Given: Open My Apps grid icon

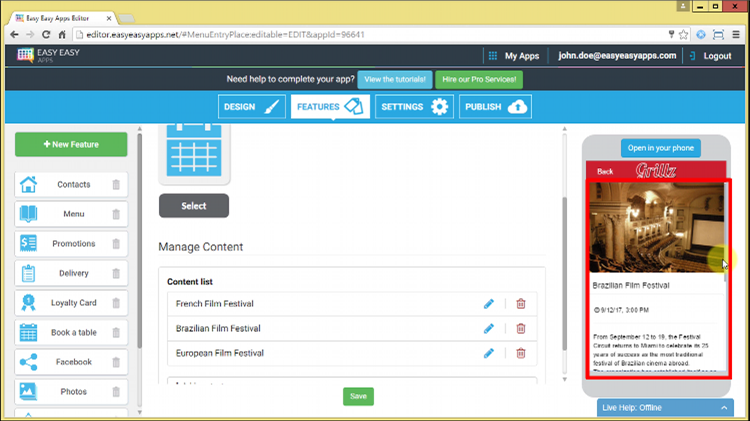Looking at the screenshot, I should pyautogui.click(x=492, y=56).
